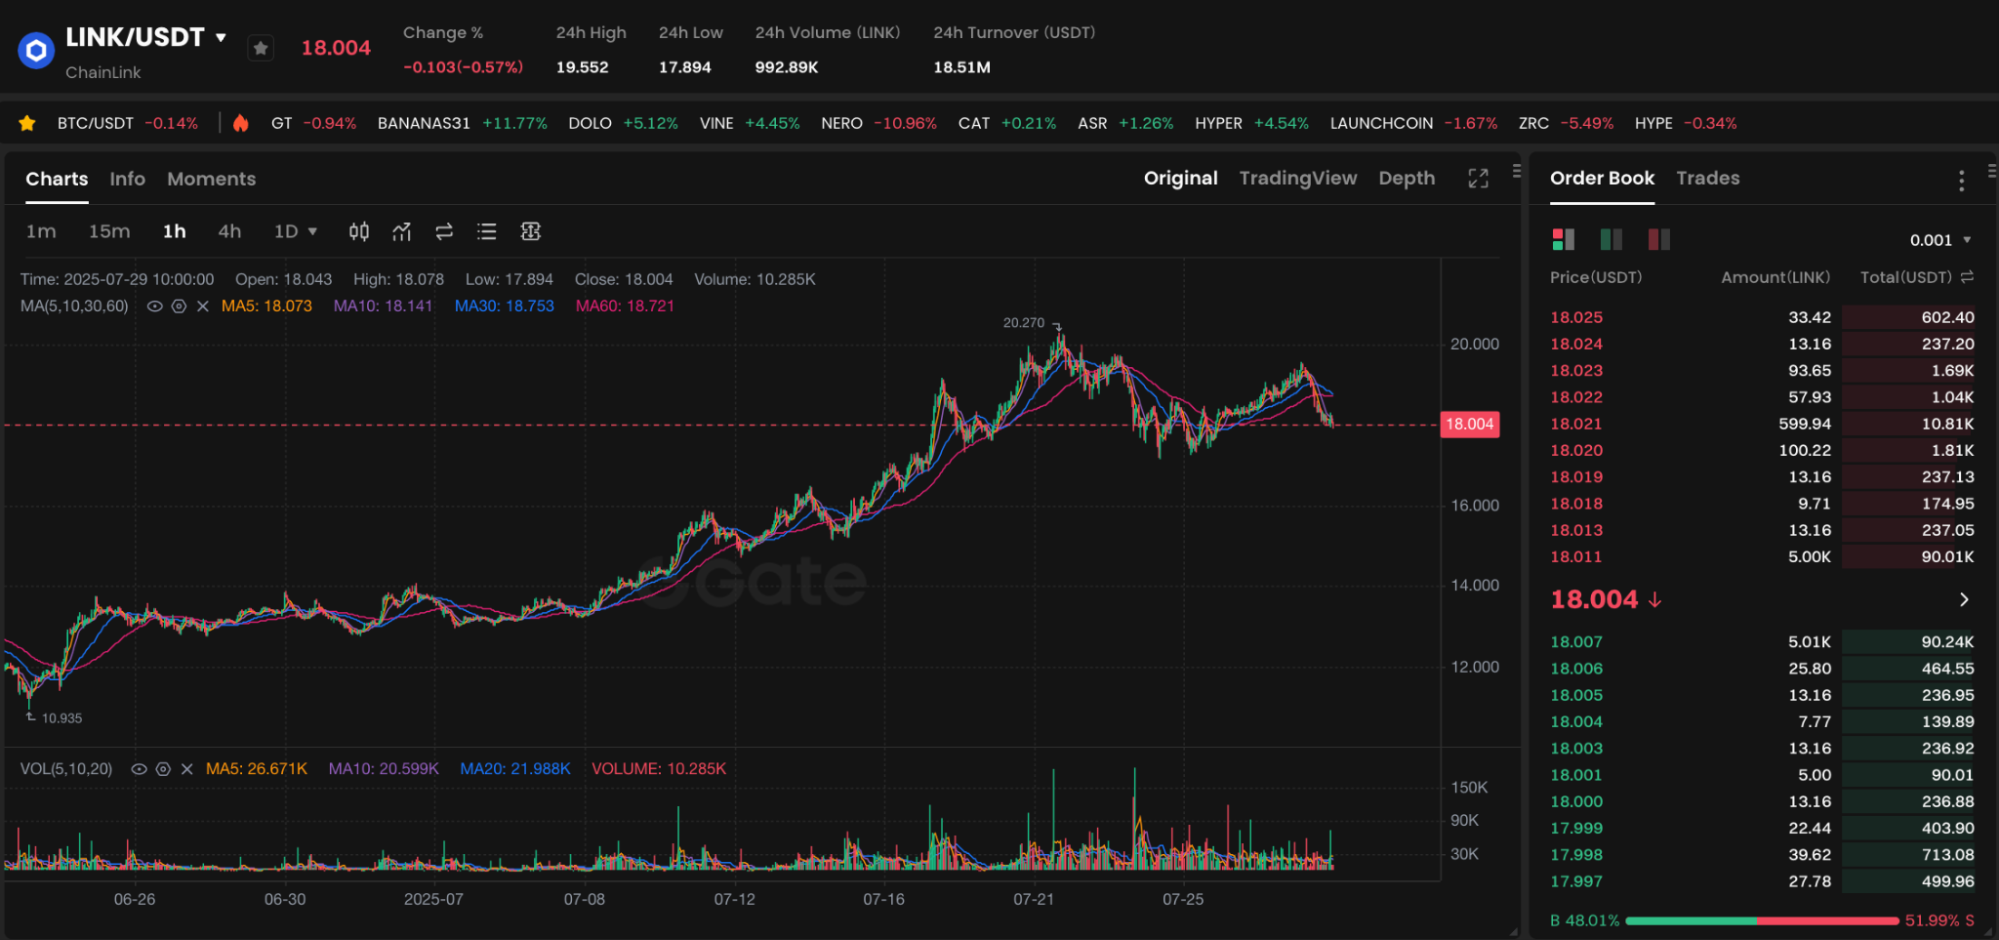Set the chart interval to 15m
The image size is (1999, 940).
click(x=110, y=232)
